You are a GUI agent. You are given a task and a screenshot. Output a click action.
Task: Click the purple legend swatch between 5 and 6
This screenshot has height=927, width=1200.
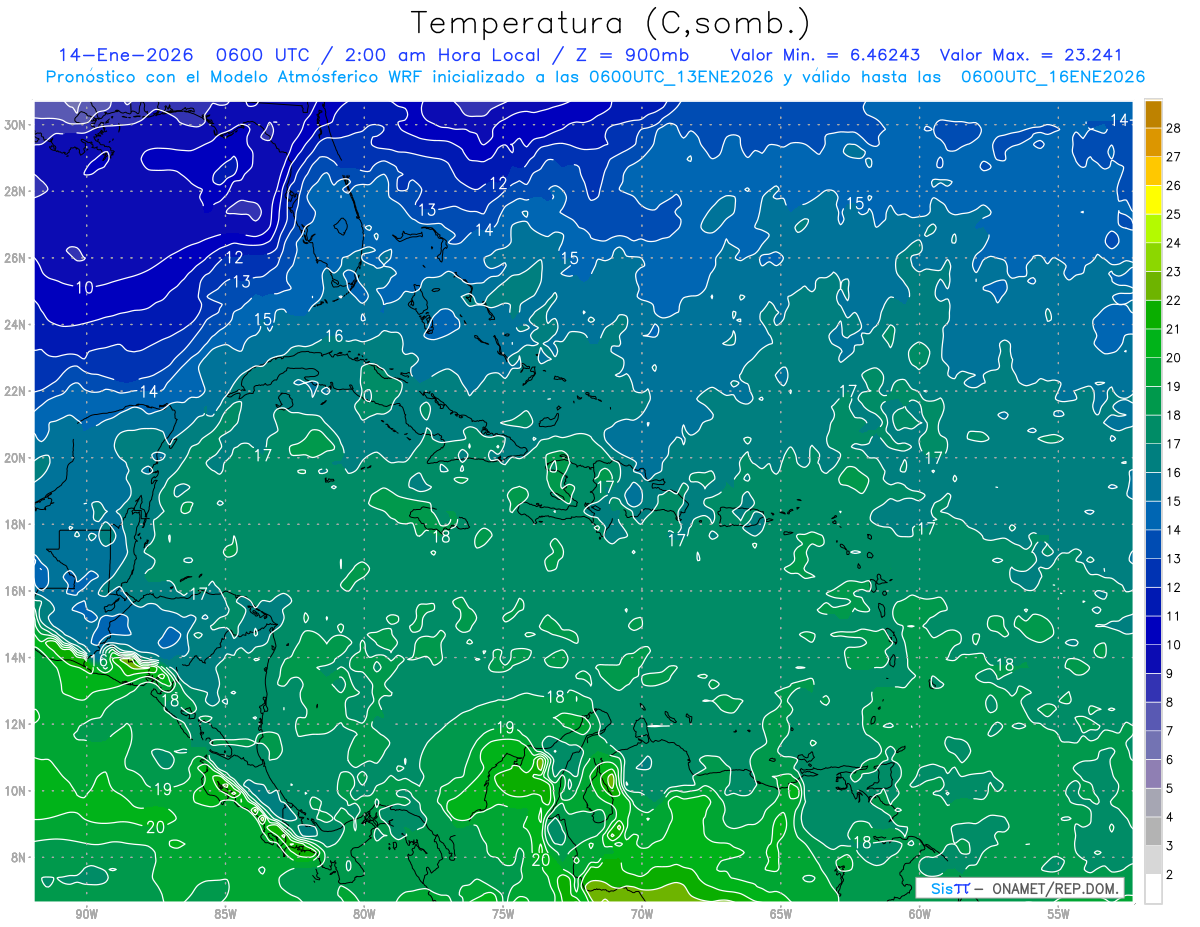coord(1153,773)
